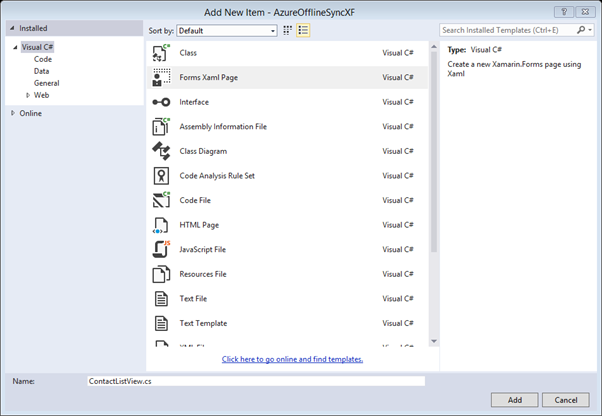The image size is (602, 416).
Task: Click the 'Interface' template name
Action: pyautogui.click(x=194, y=102)
